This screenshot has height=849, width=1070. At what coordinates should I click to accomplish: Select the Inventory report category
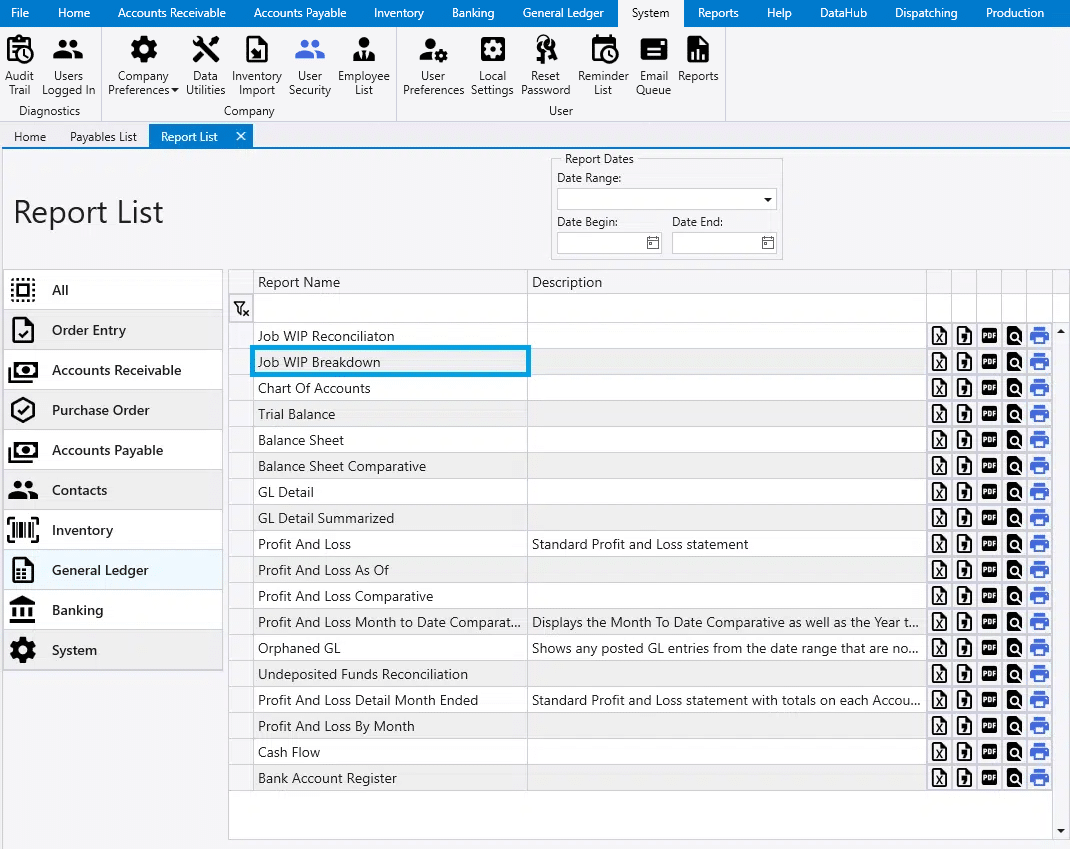coord(113,530)
